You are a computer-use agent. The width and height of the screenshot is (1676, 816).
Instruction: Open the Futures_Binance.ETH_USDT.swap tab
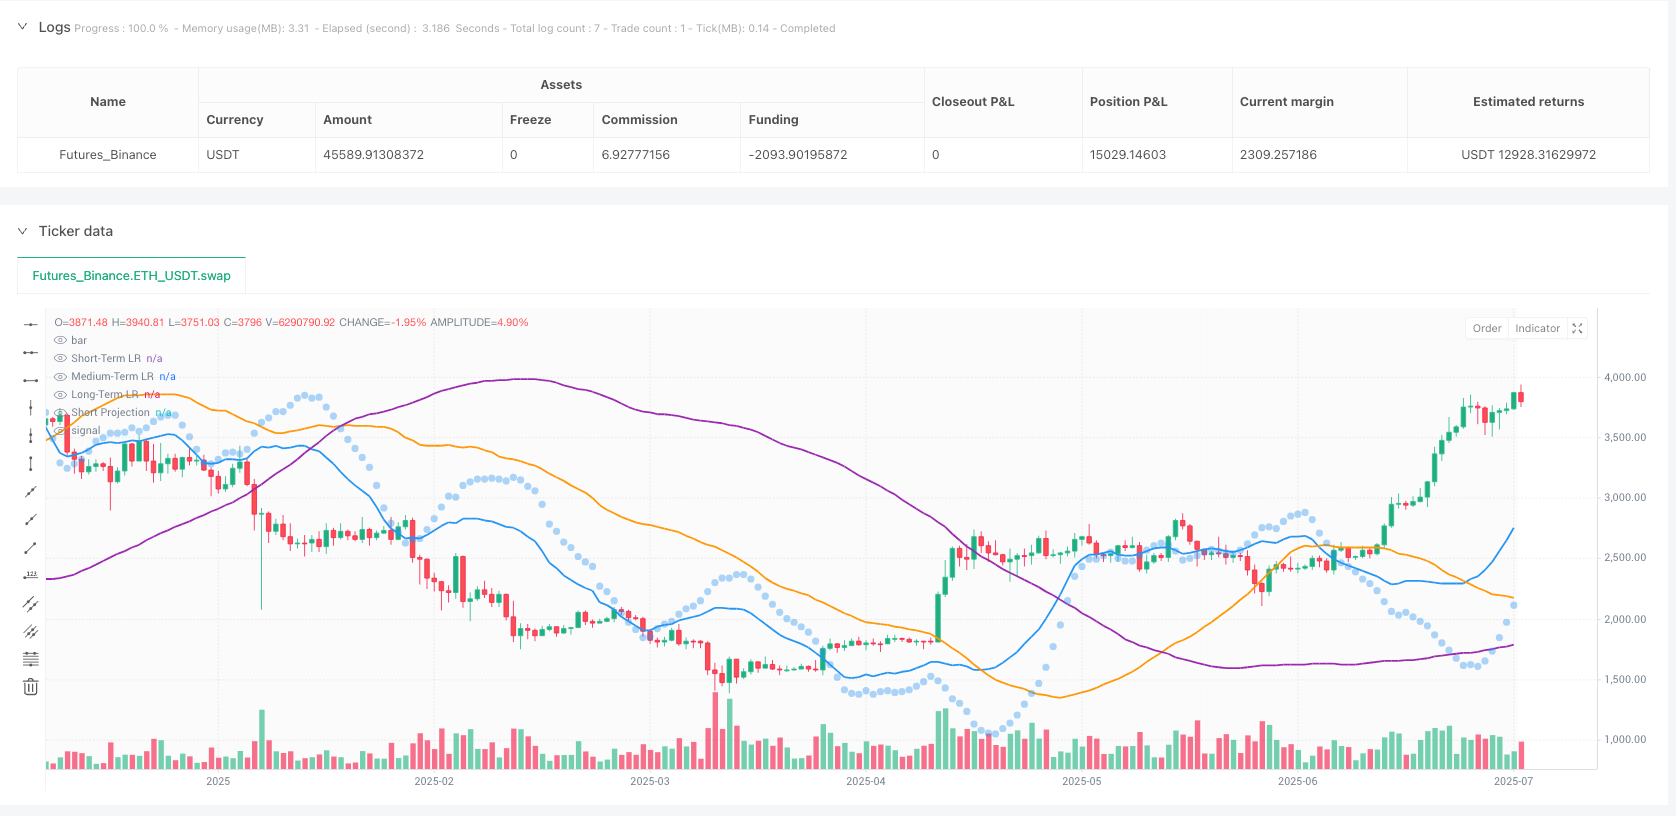tap(131, 276)
